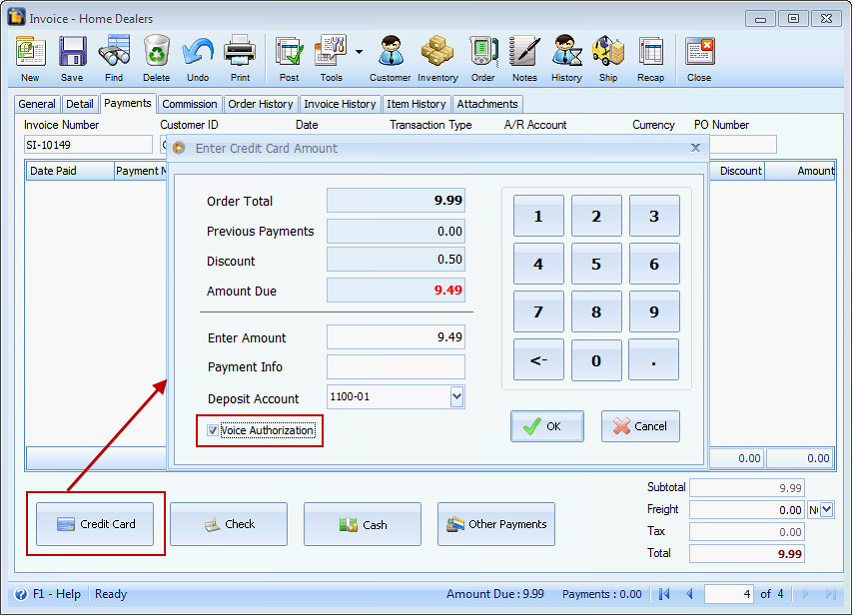Viewport: 853px width, 616px height.
Task: Close the Enter Credit Card Amount dialog
Action: point(695,148)
